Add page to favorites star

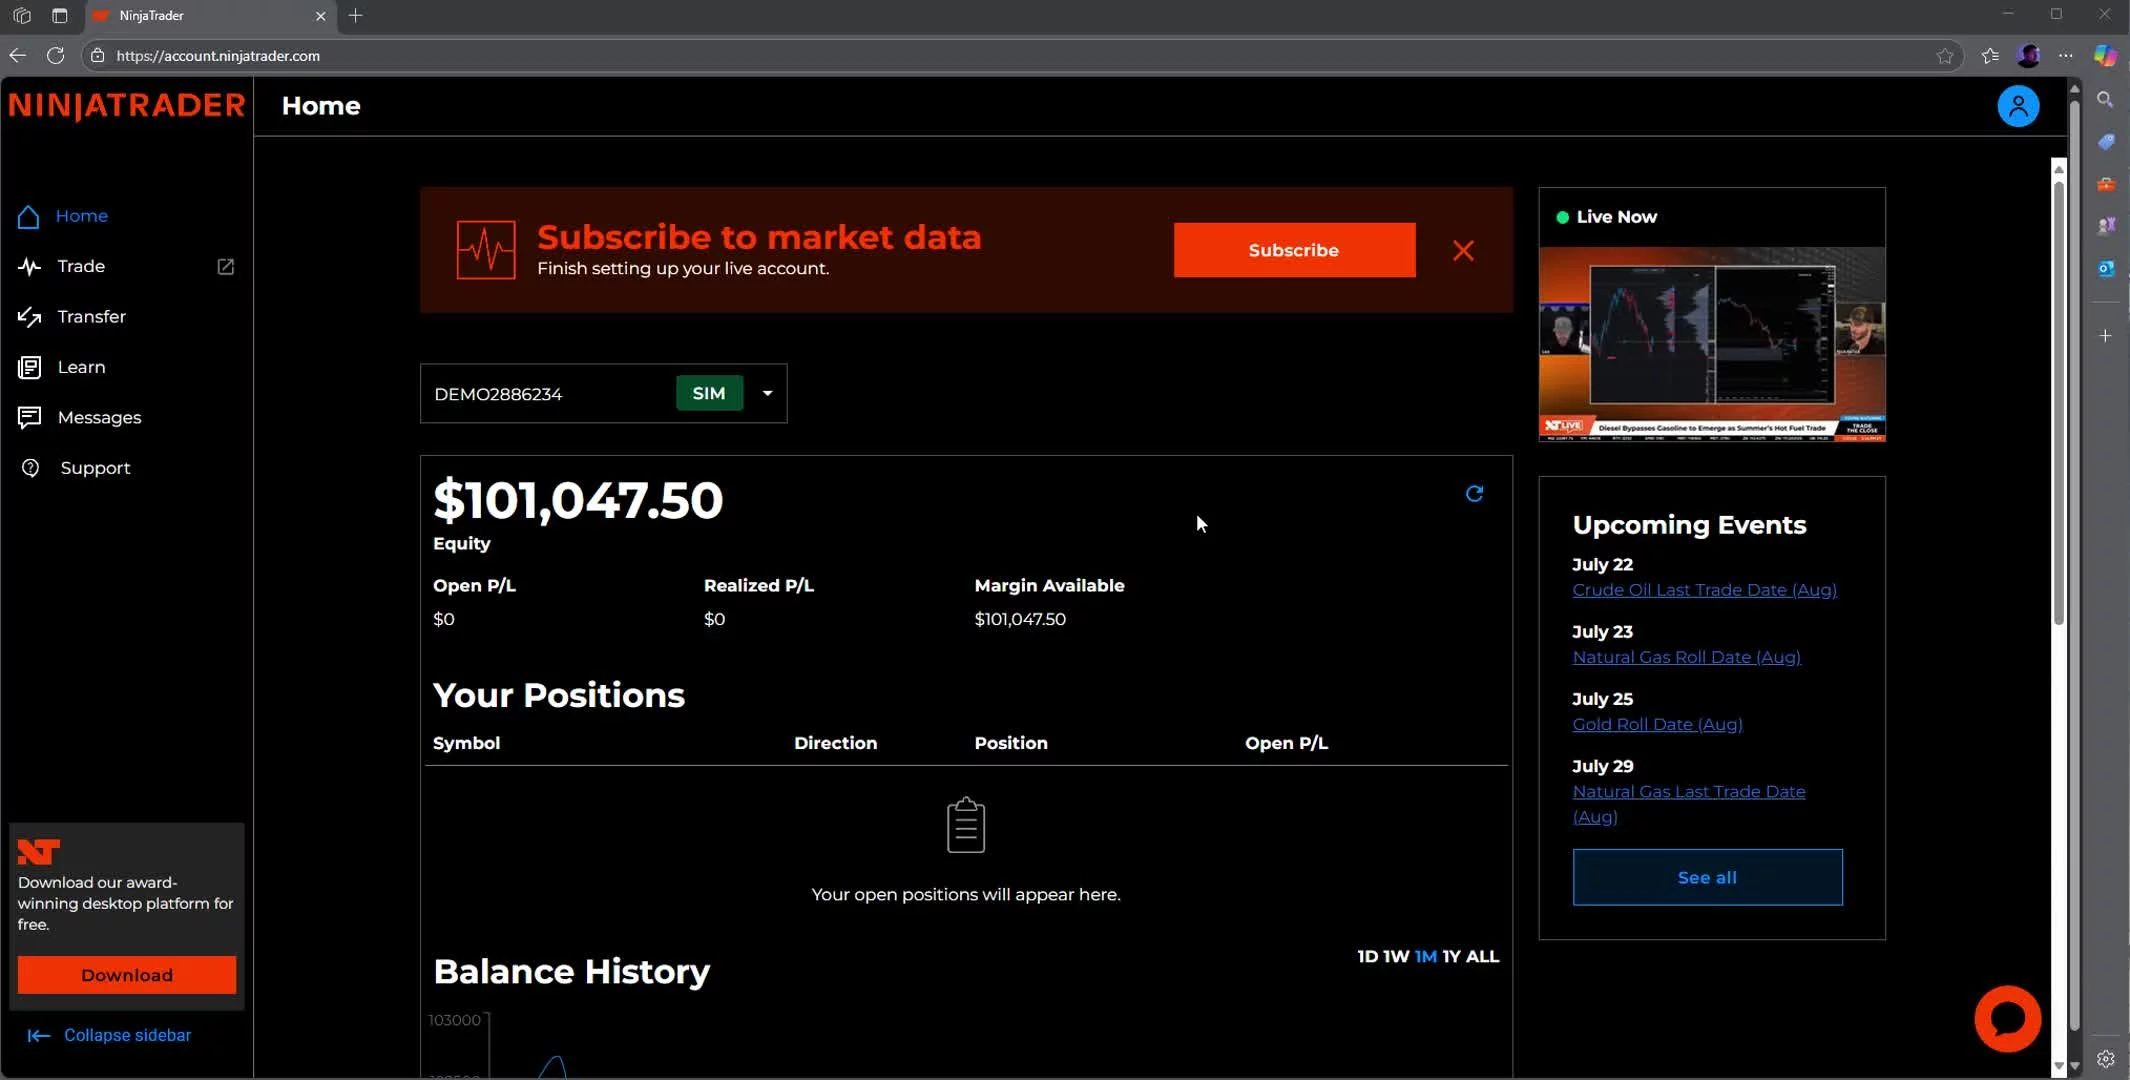pos(1945,56)
